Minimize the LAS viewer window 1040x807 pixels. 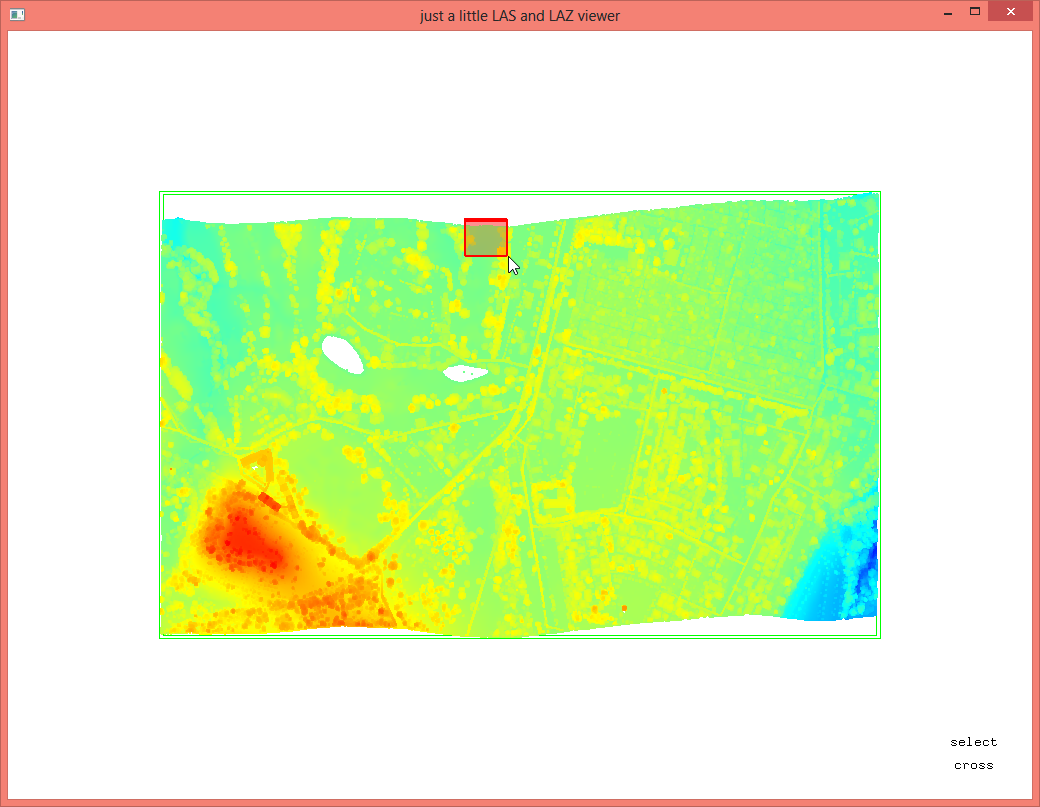(x=946, y=13)
